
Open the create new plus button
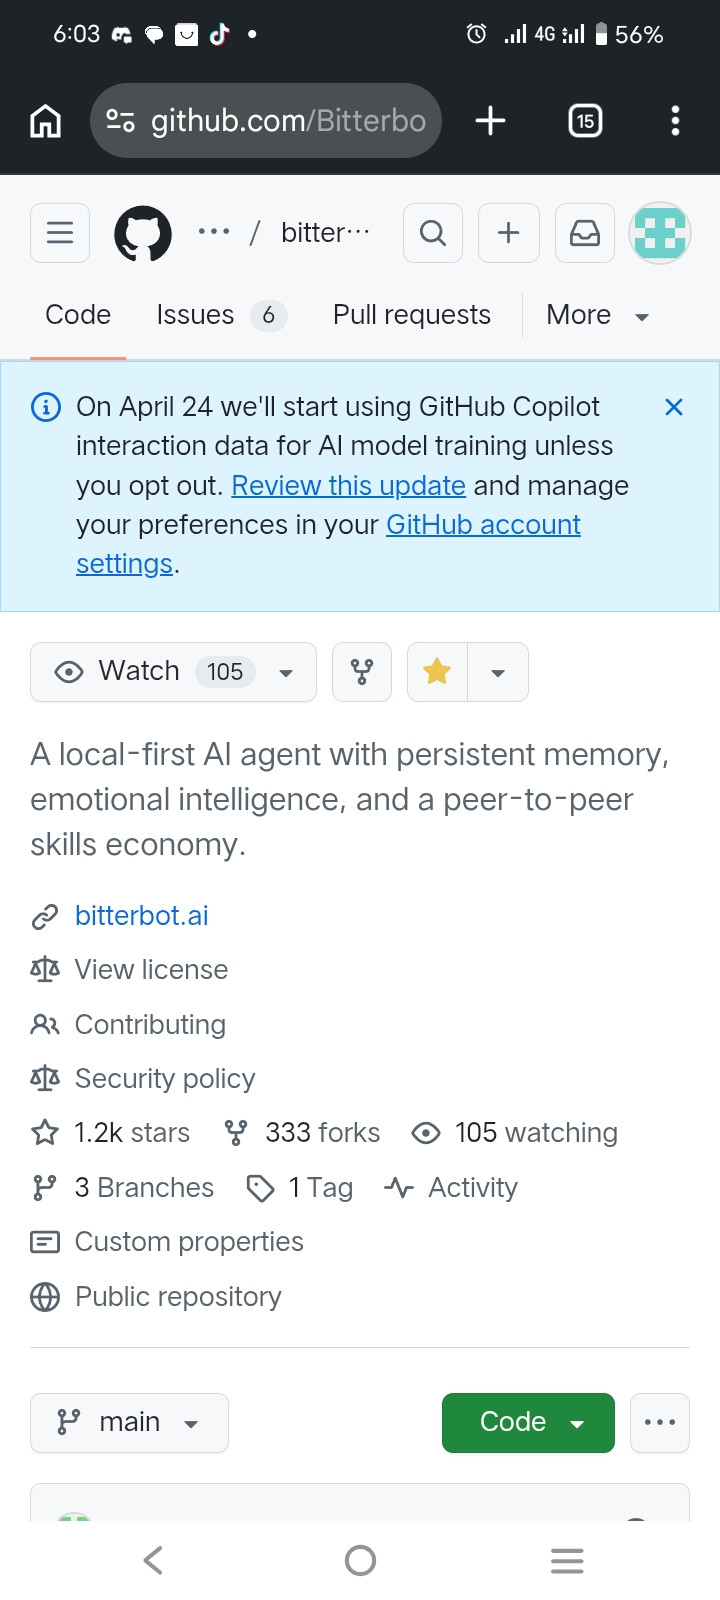point(509,233)
